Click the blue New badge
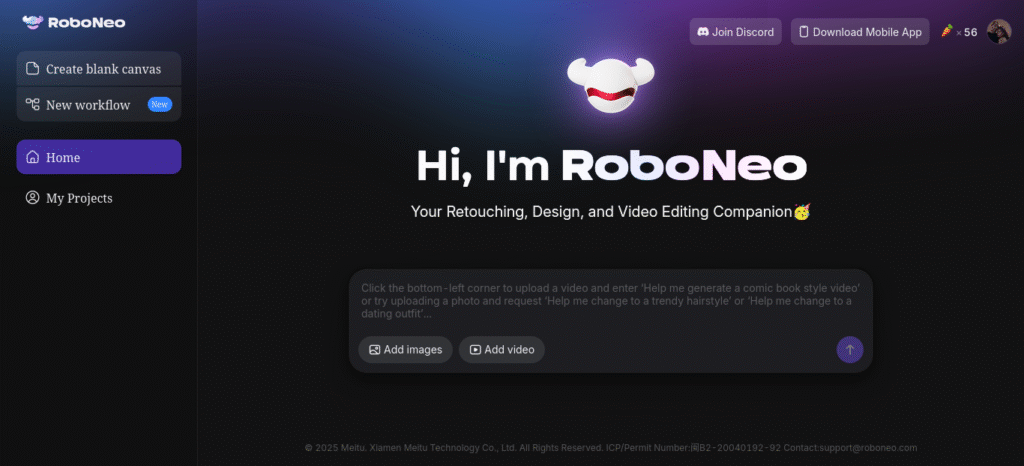1024x466 pixels. coord(160,104)
